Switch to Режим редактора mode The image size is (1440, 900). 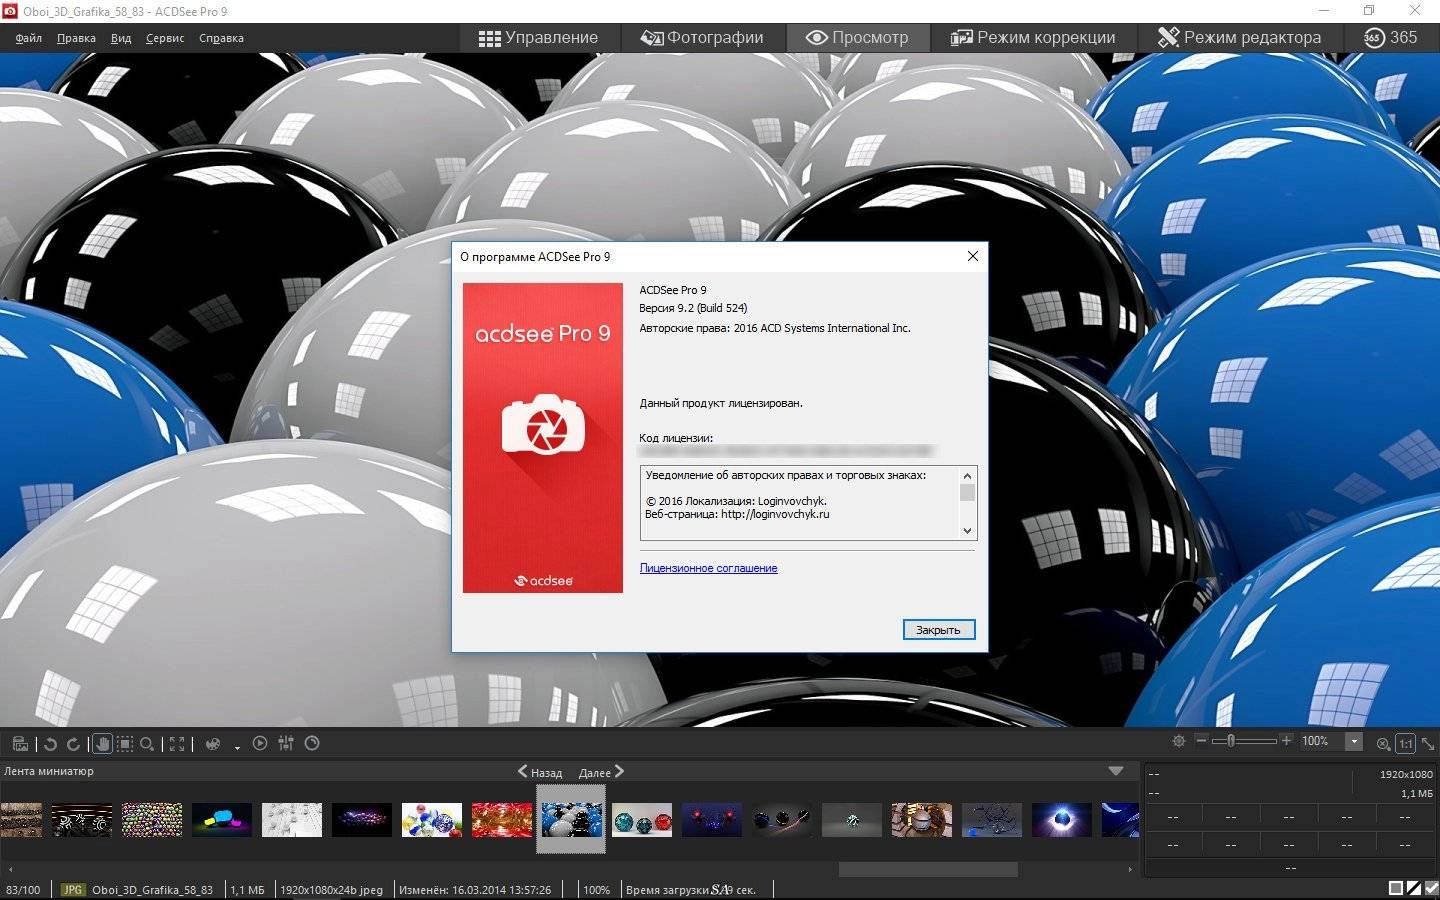1239,37
